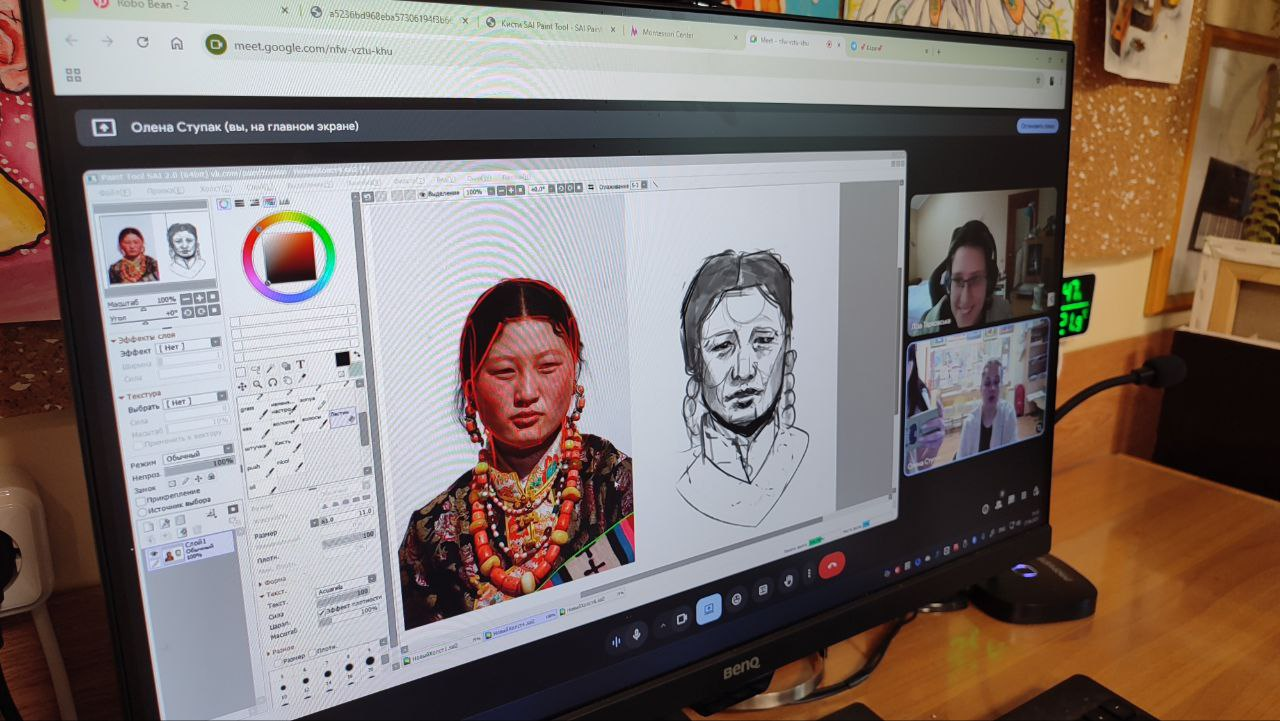Close the Кисти SAI Paint Tool browser tab
This screenshot has width=1280, height=721.
pos(611,30)
